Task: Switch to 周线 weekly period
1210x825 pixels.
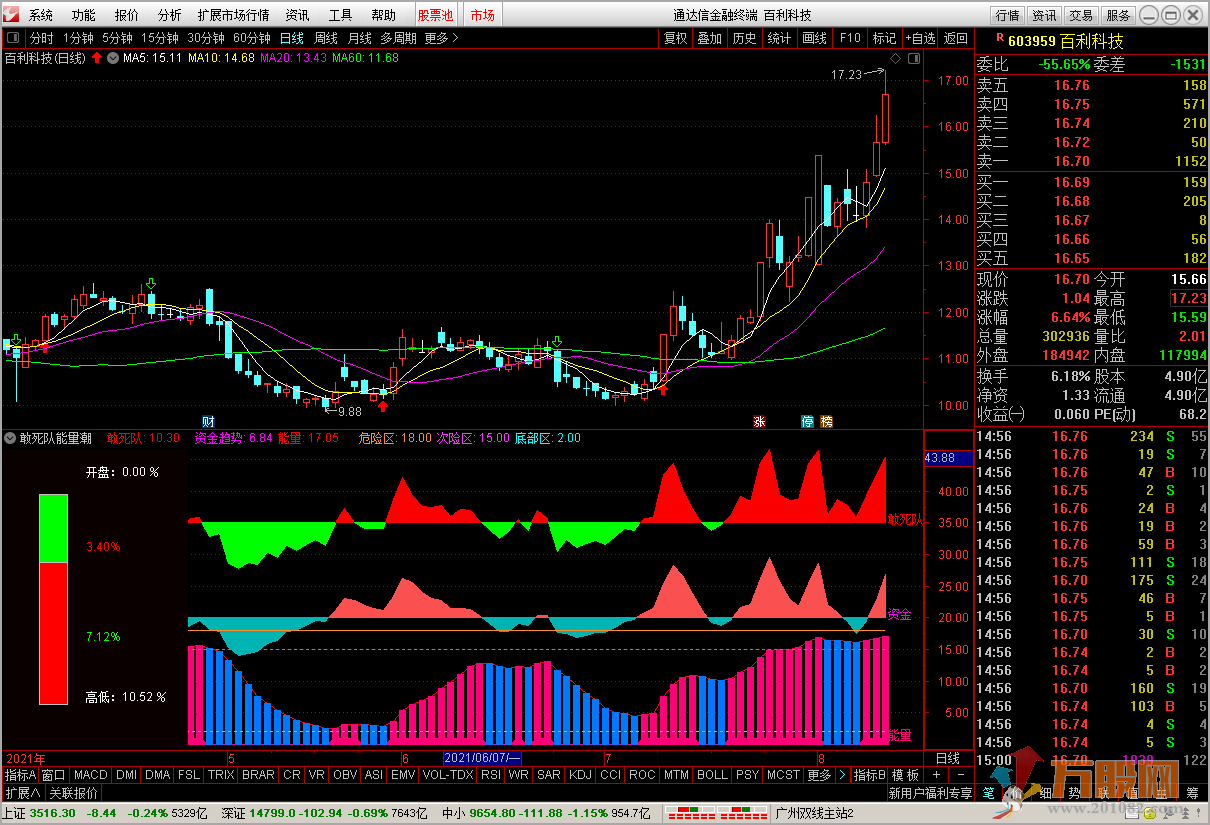Action: point(326,38)
